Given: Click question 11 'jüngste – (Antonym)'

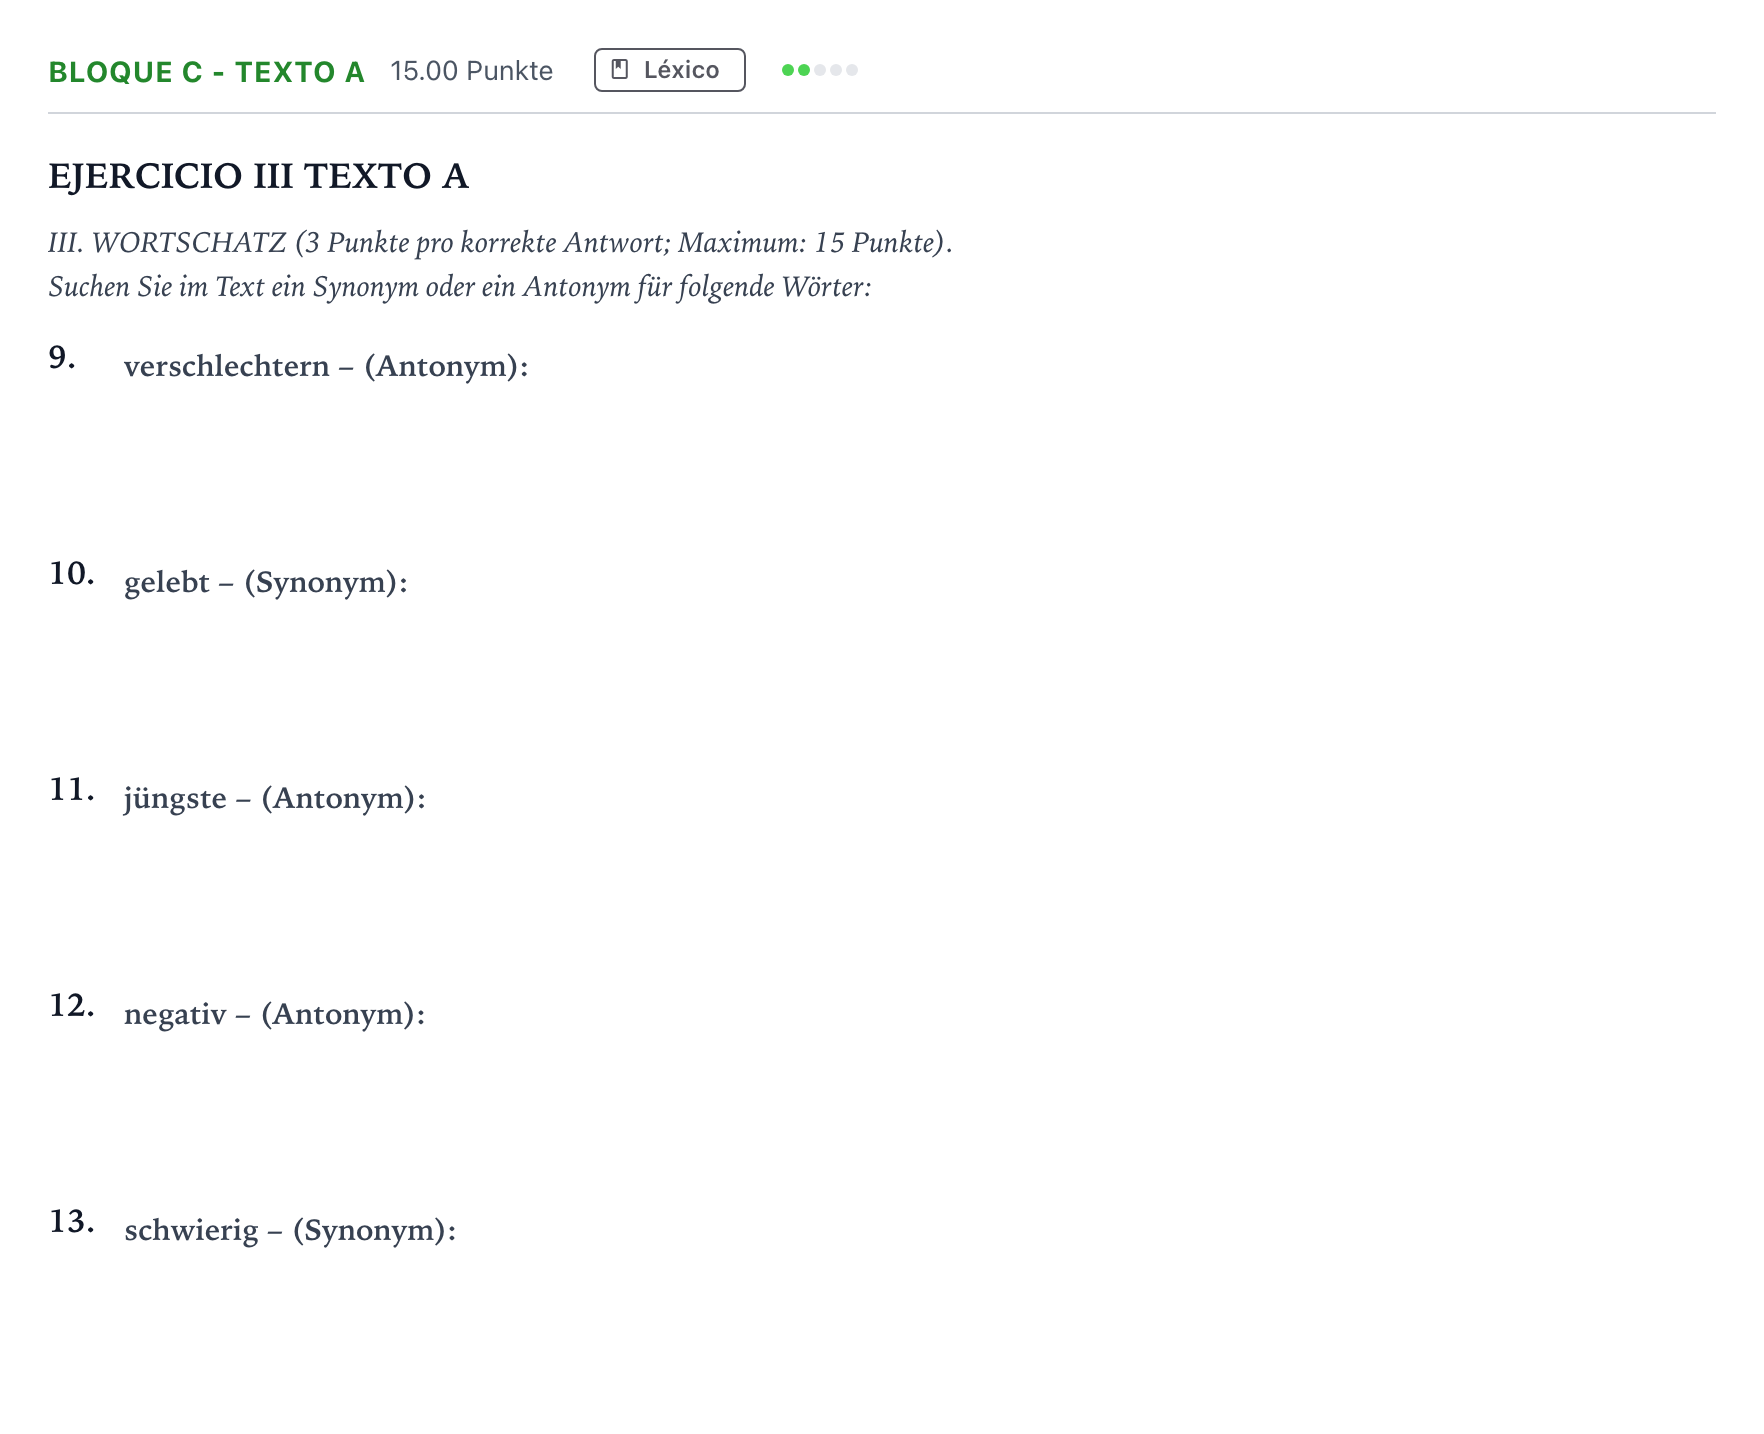Looking at the screenshot, I should pos(275,798).
